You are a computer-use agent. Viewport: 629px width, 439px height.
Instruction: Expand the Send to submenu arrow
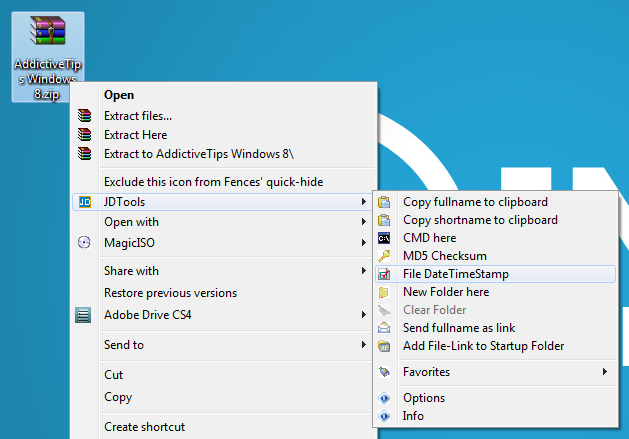pos(363,345)
